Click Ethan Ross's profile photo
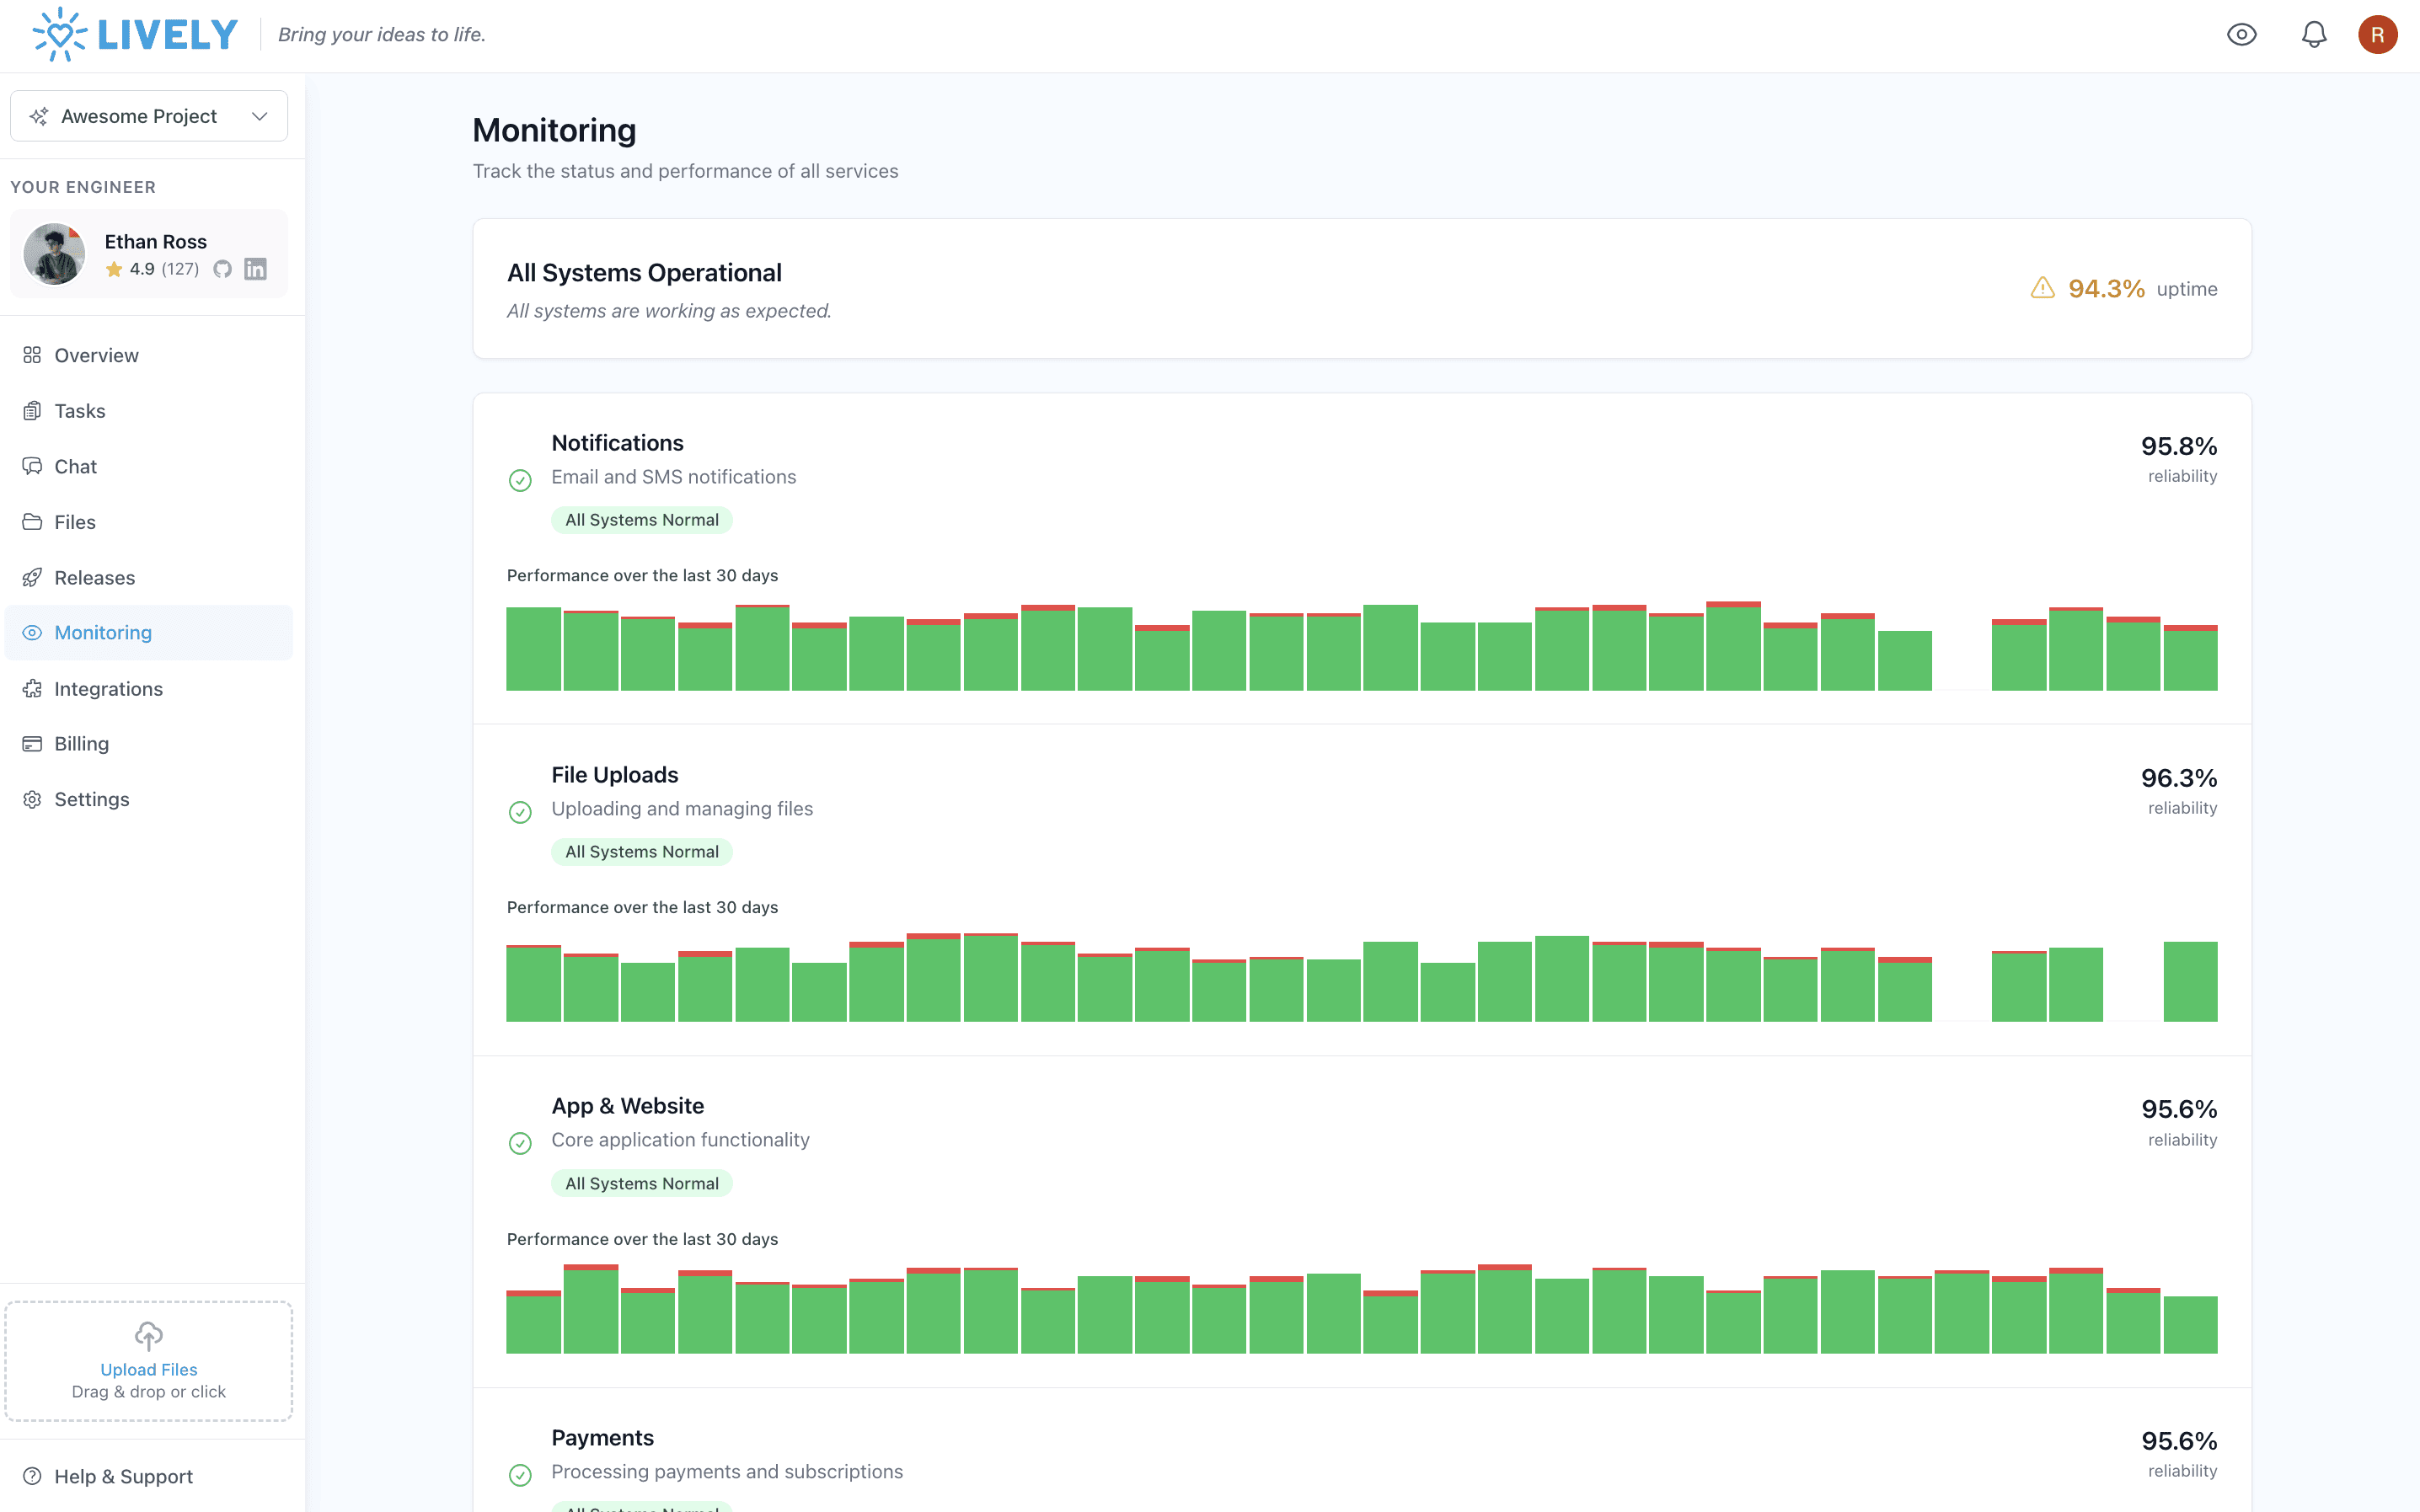 click(x=54, y=254)
